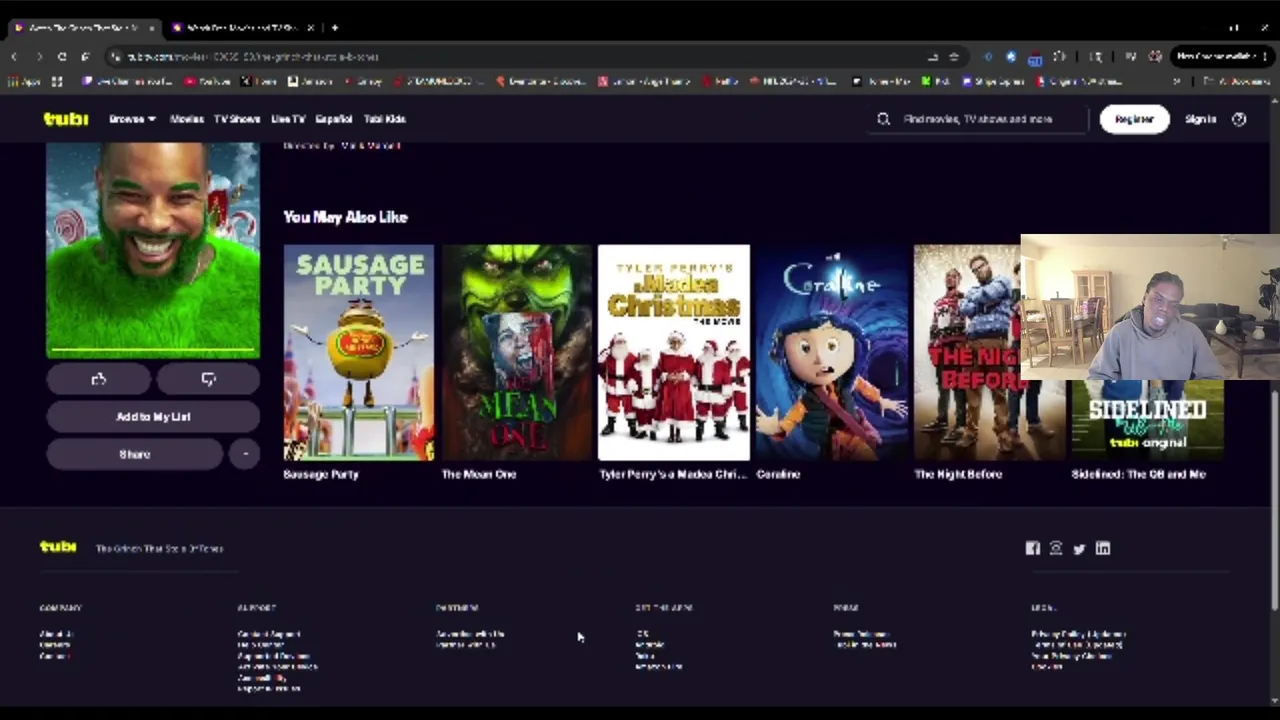Click The Mean One title text
1280x720 pixels.
(479, 474)
